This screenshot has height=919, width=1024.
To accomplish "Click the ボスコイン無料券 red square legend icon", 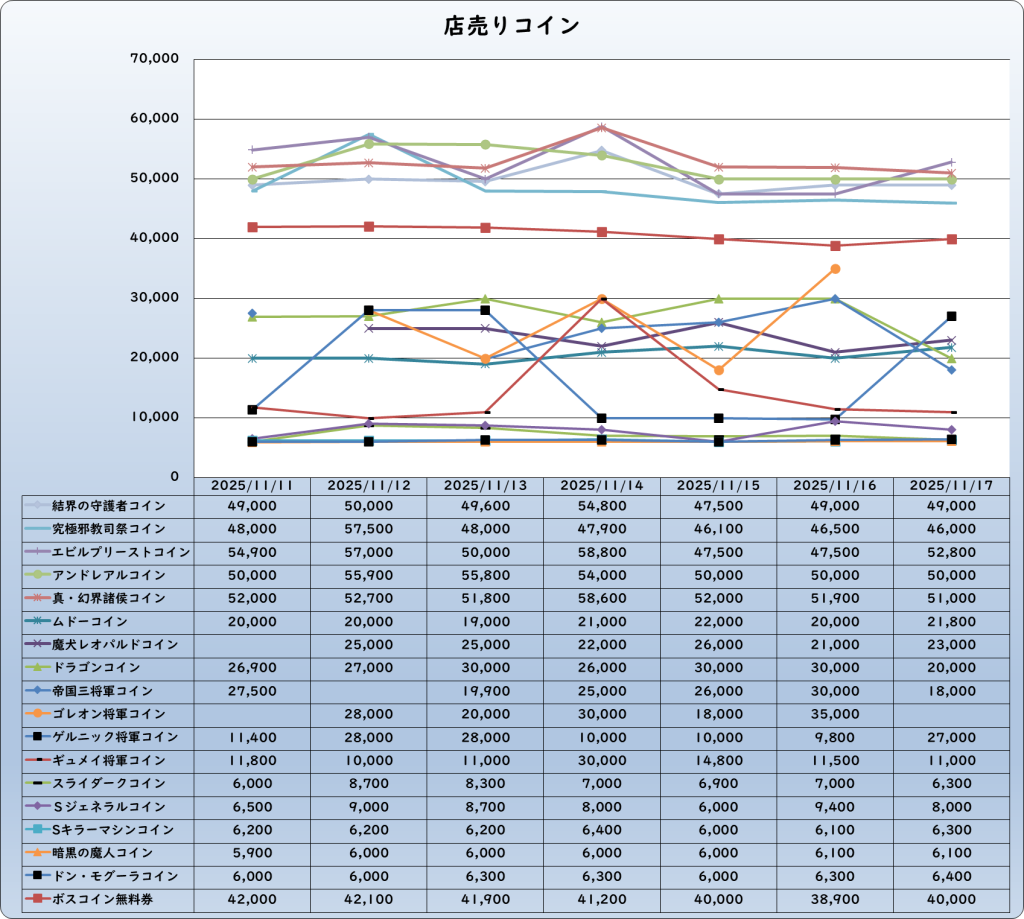I will (37, 899).
